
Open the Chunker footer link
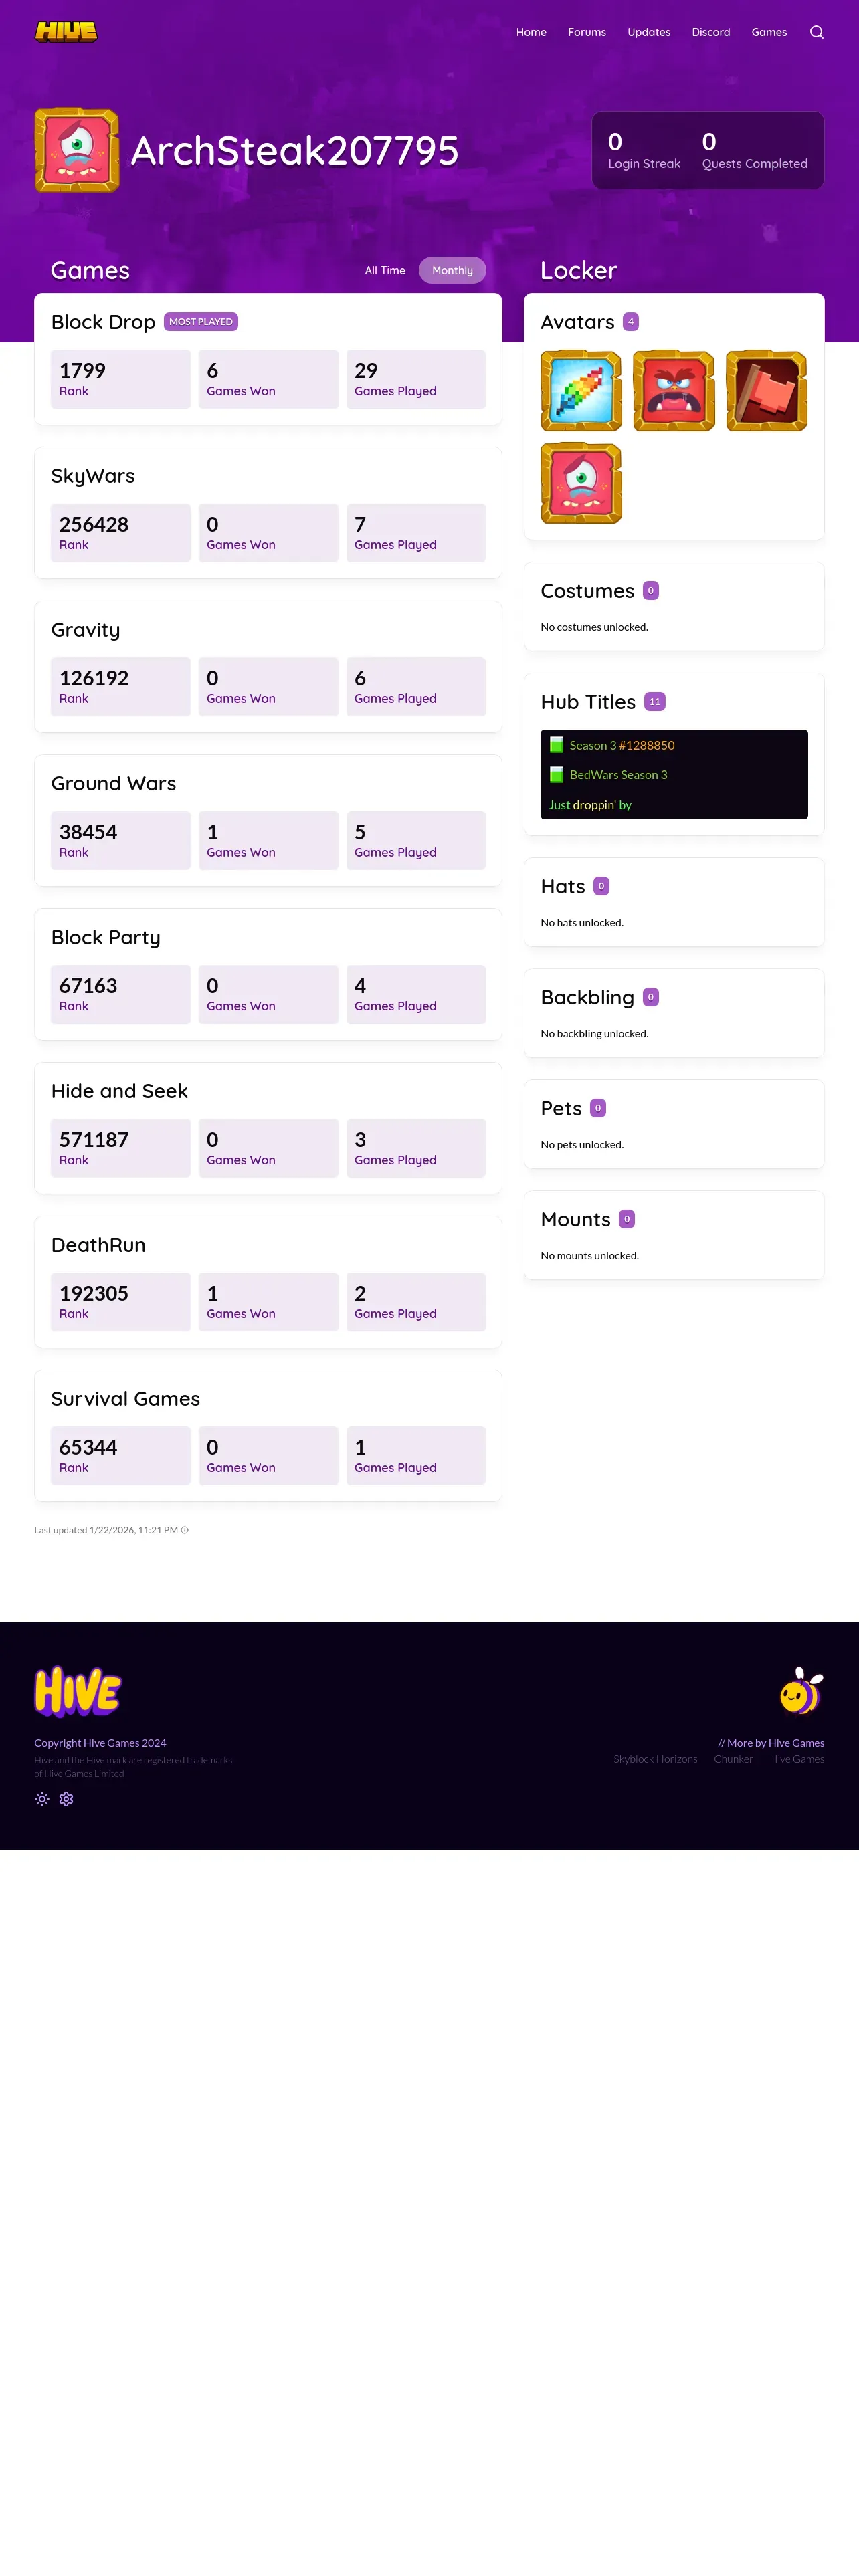pyautogui.click(x=733, y=1759)
